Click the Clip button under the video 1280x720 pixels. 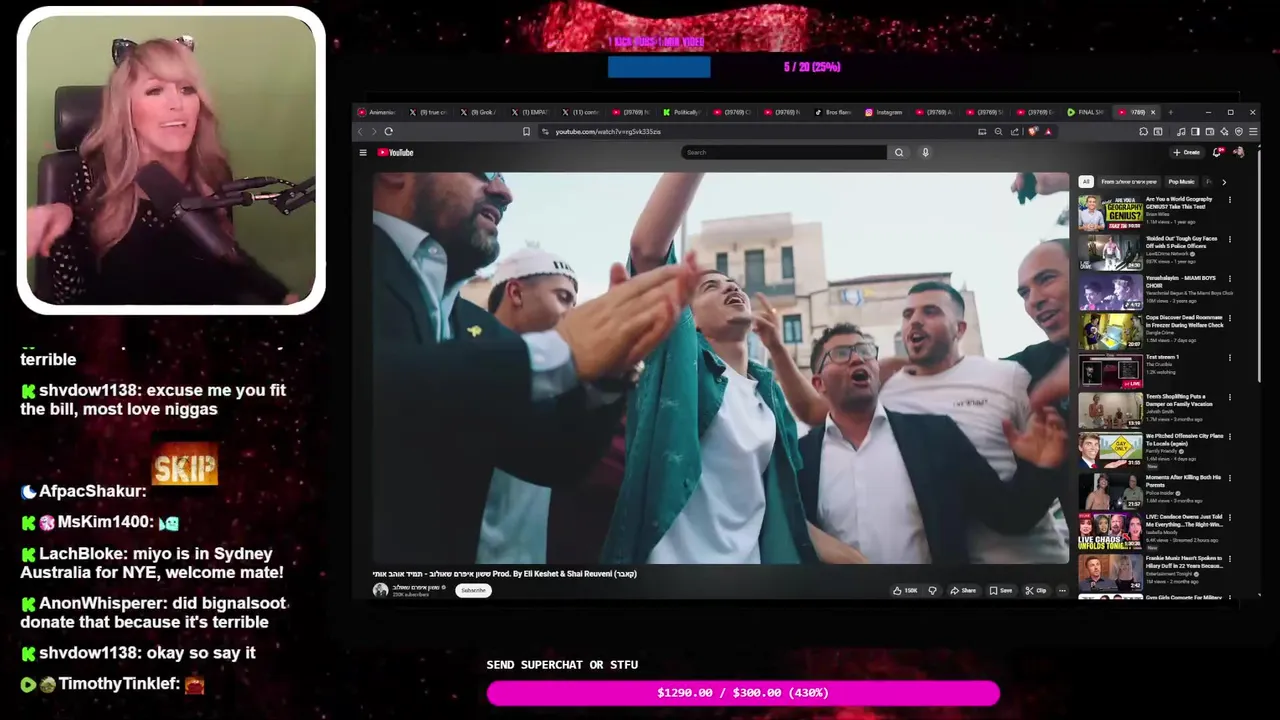point(1036,590)
